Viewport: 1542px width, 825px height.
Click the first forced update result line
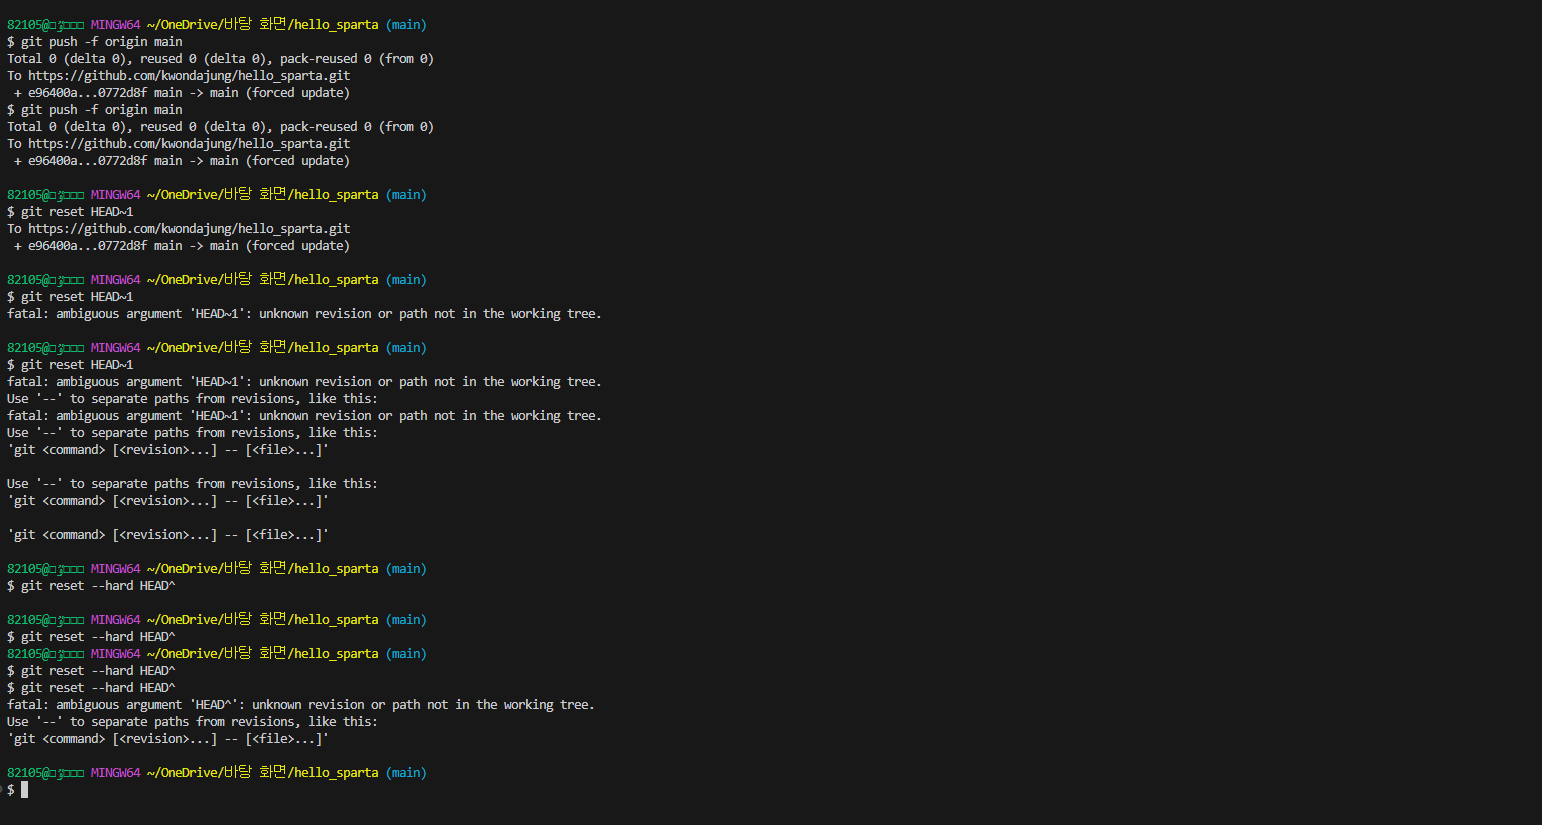coord(182,93)
